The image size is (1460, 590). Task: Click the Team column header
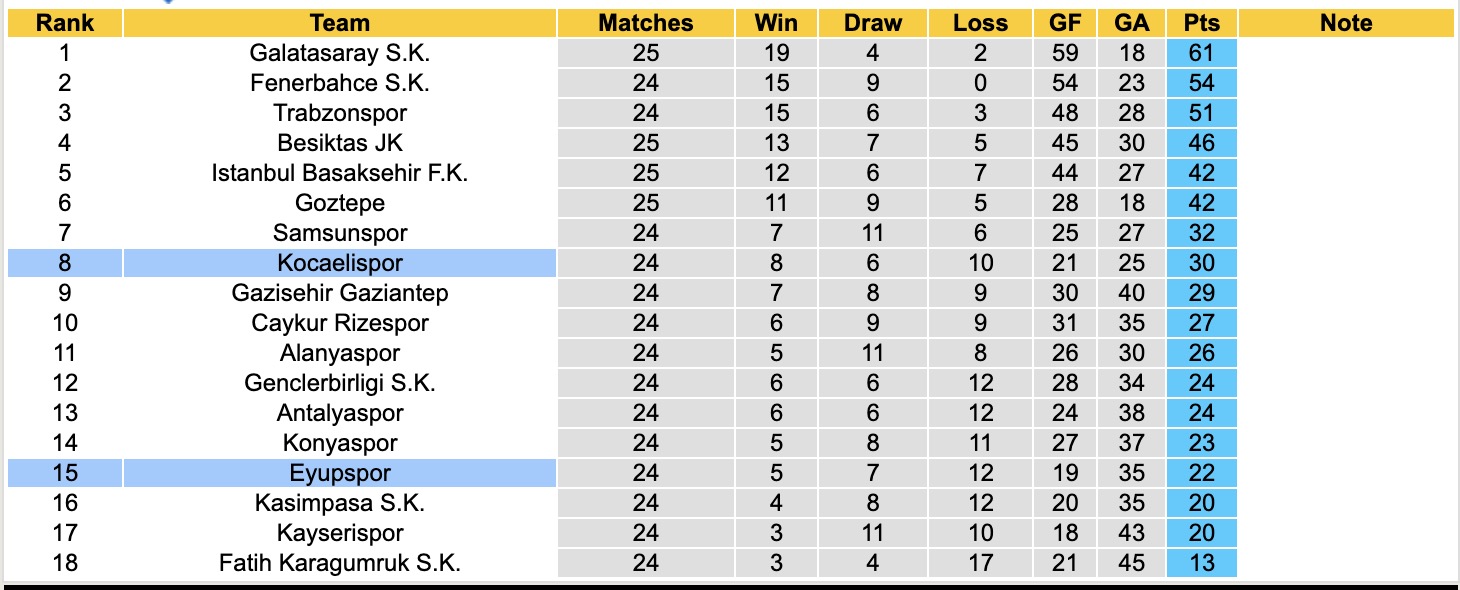[x=340, y=23]
